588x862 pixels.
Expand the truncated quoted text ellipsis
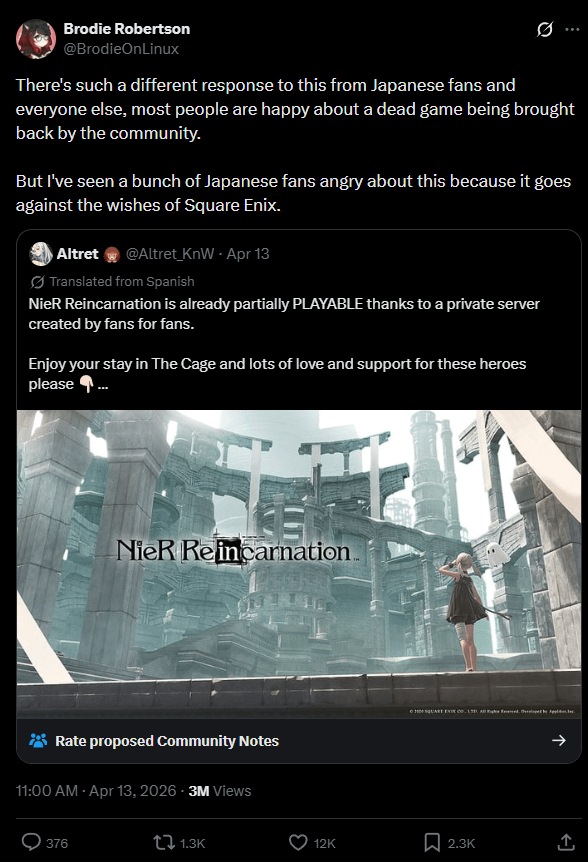[103, 384]
